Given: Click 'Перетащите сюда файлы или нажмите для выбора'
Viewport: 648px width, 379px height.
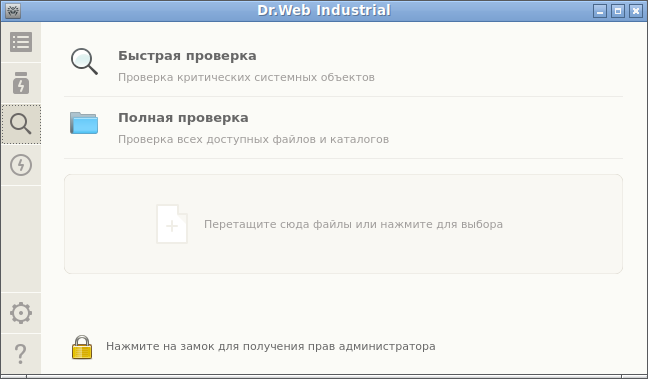Looking at the screenshot, I should [353, 224].
